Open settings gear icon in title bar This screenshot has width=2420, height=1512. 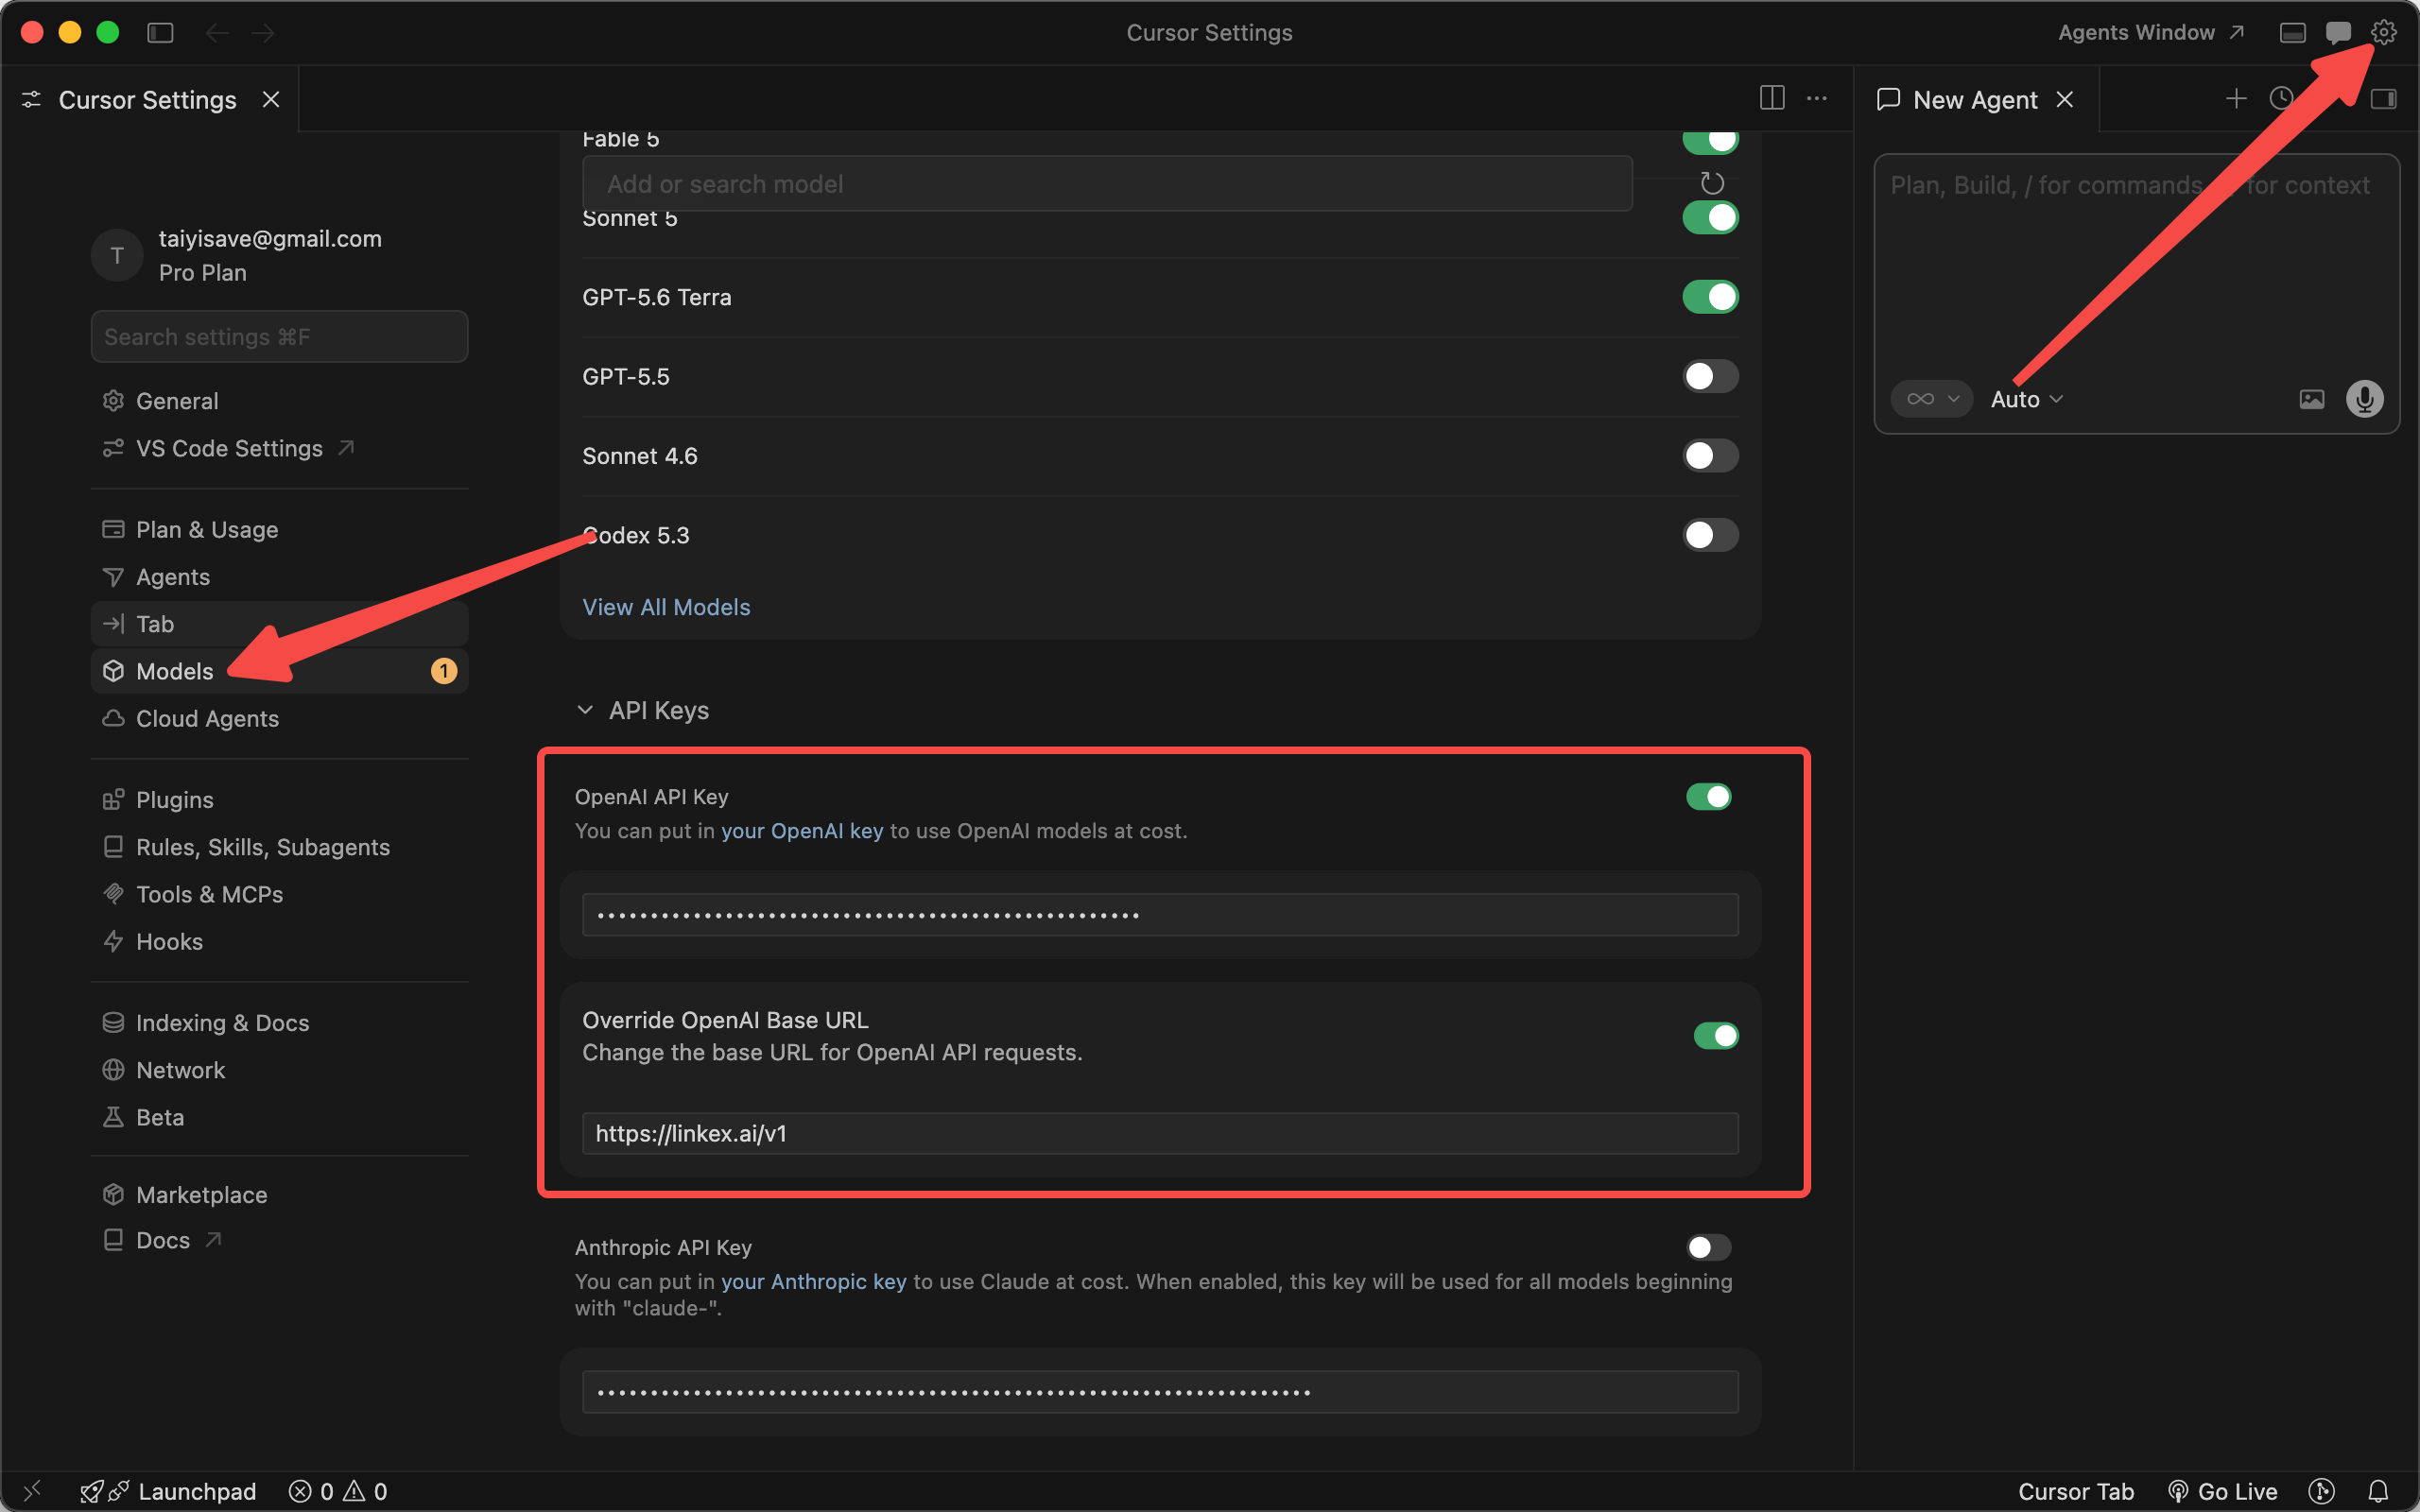pyautogui.click(x=2383, y=32)
